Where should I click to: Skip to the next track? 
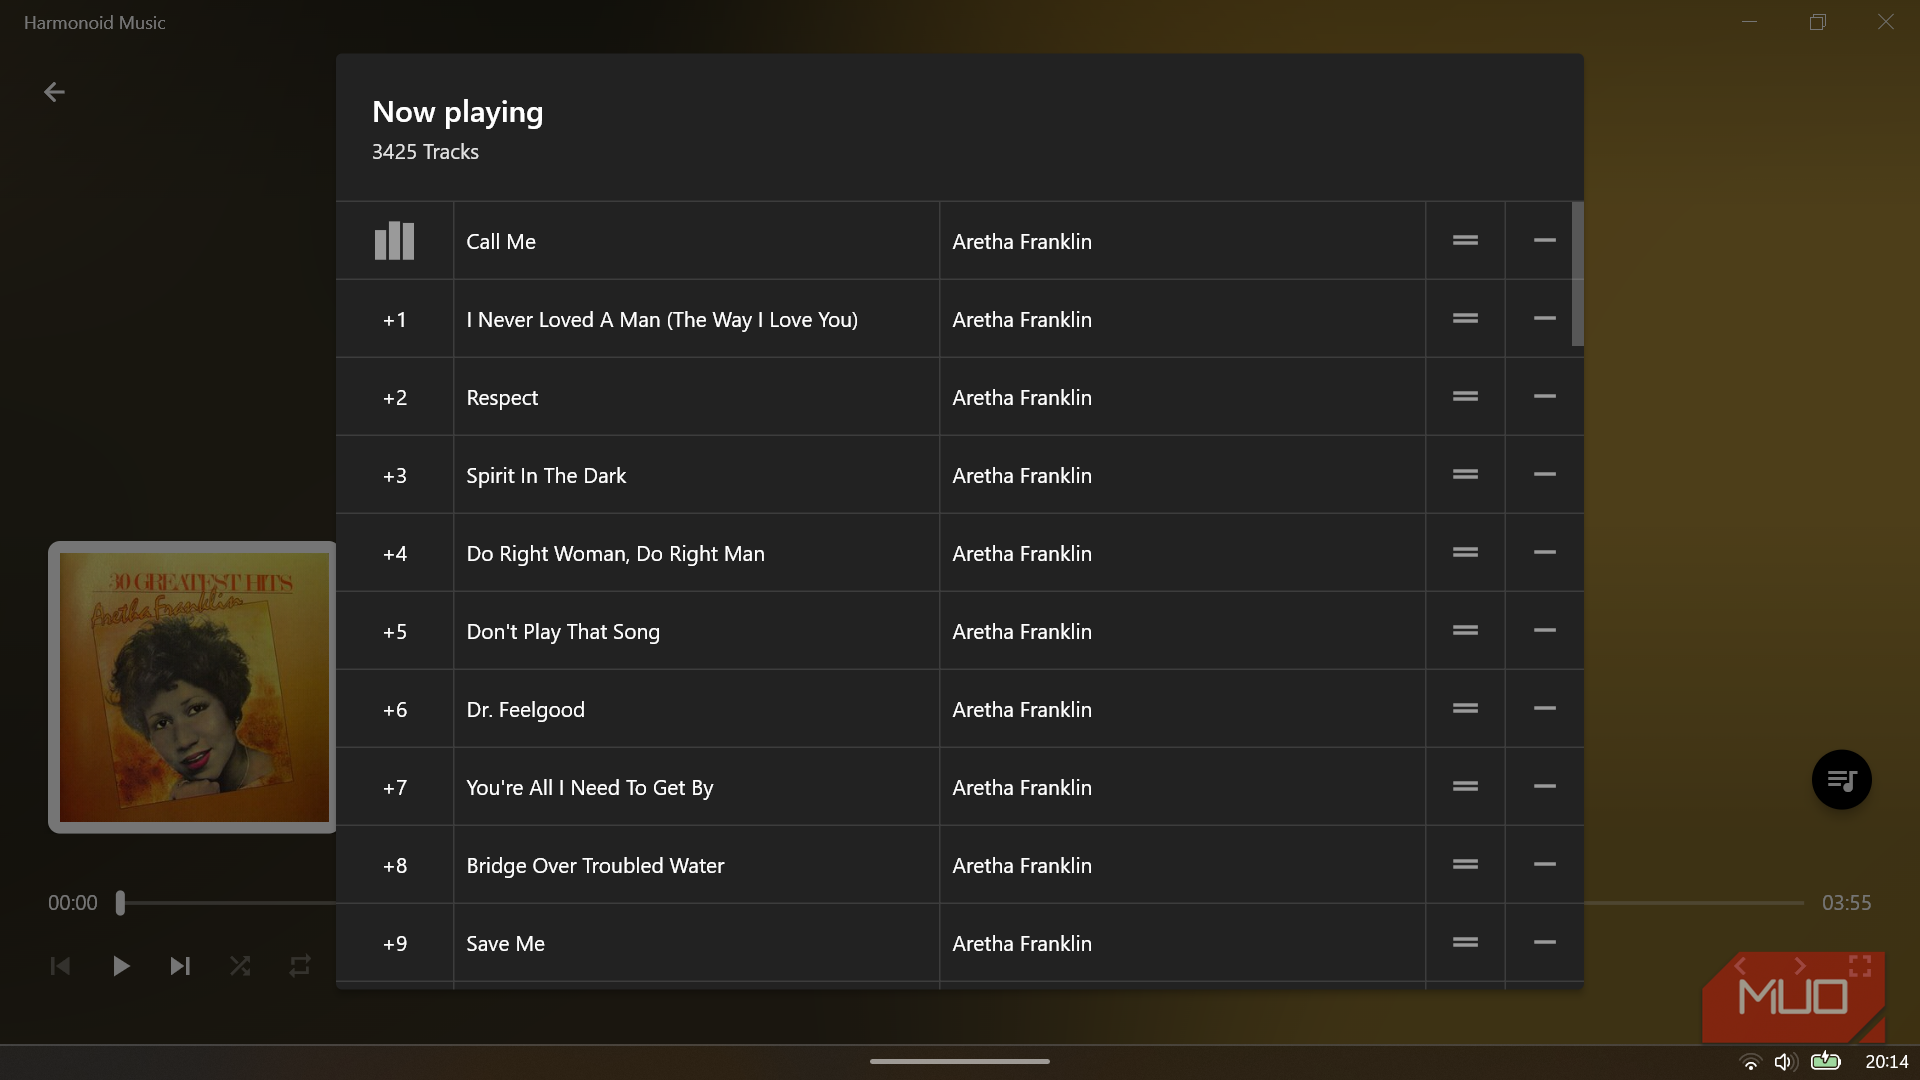(180, 966)
